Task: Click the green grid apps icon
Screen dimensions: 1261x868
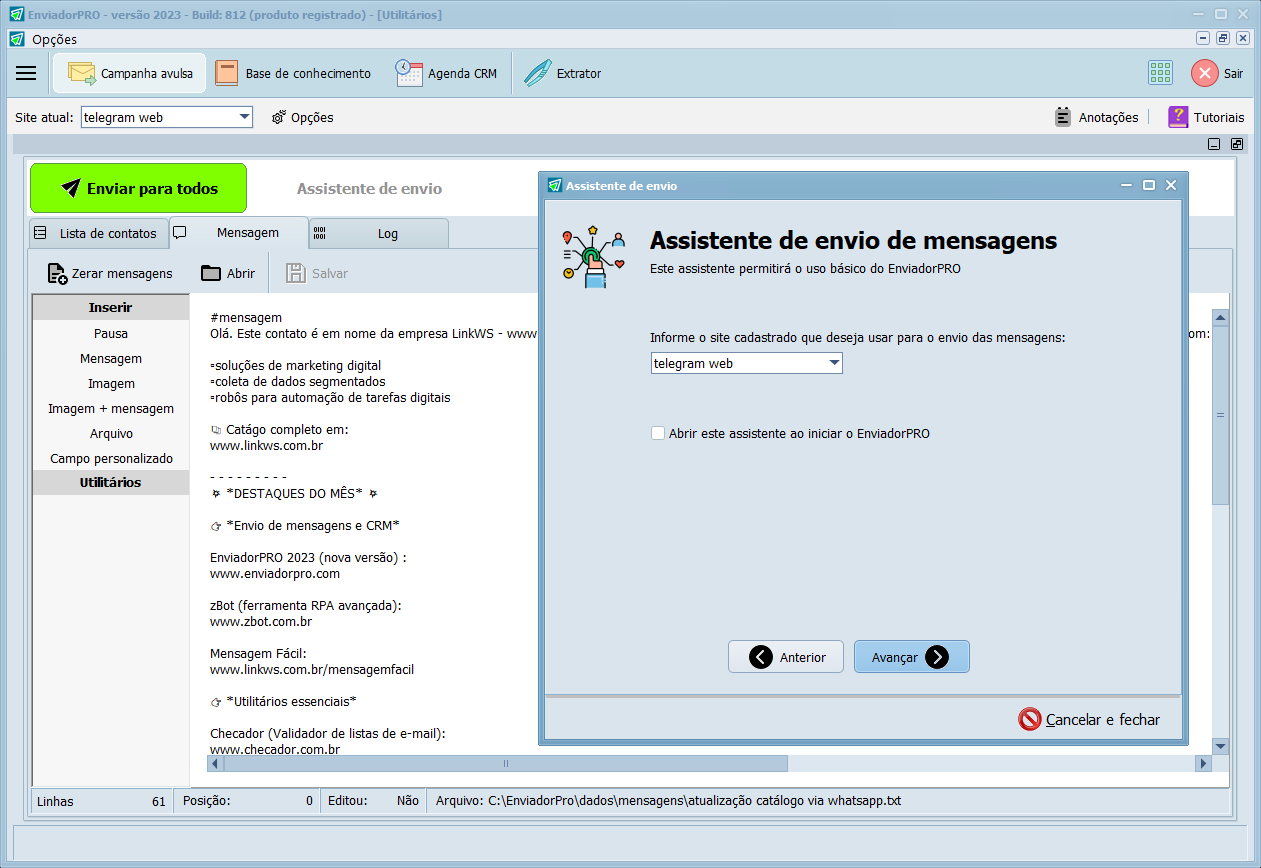Action: [x=1160, y=73]
